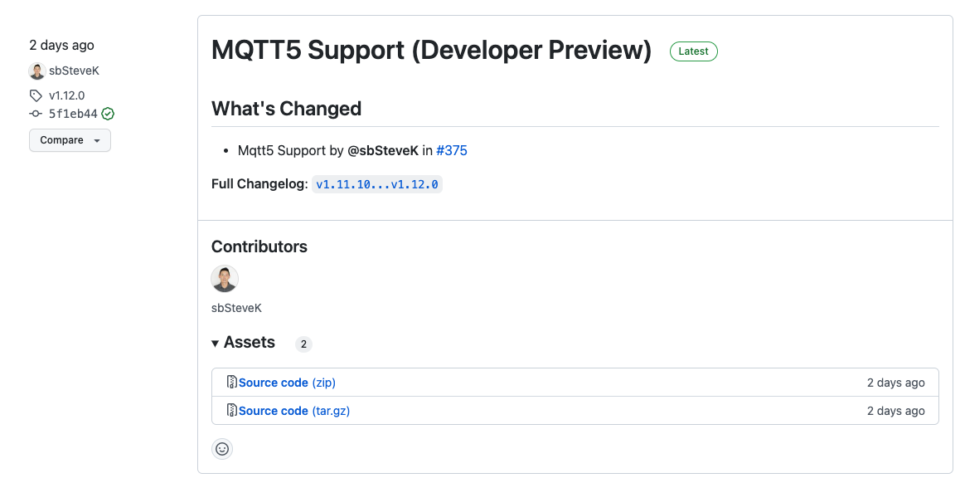The height and width of the screenshot is (478, 960).
Task: Click the file icon for Source code zip
Action: [231, 383]
